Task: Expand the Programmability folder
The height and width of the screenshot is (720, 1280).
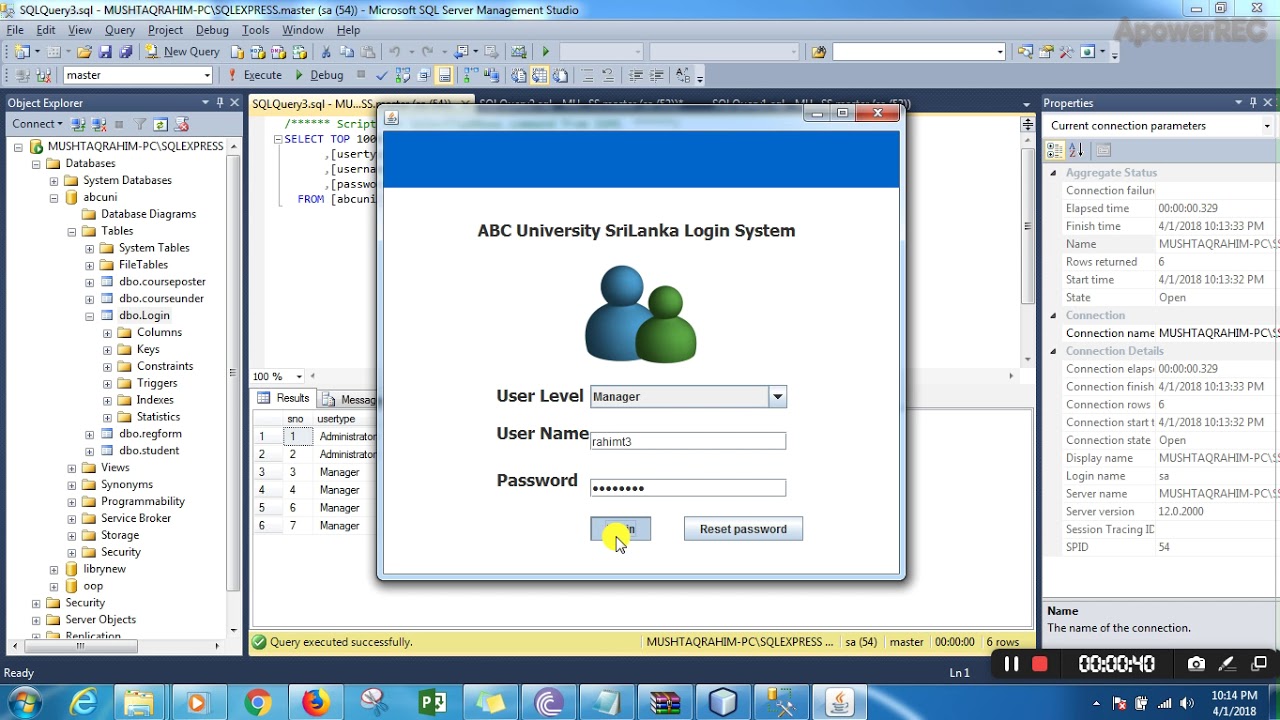Action: (72, 502)
